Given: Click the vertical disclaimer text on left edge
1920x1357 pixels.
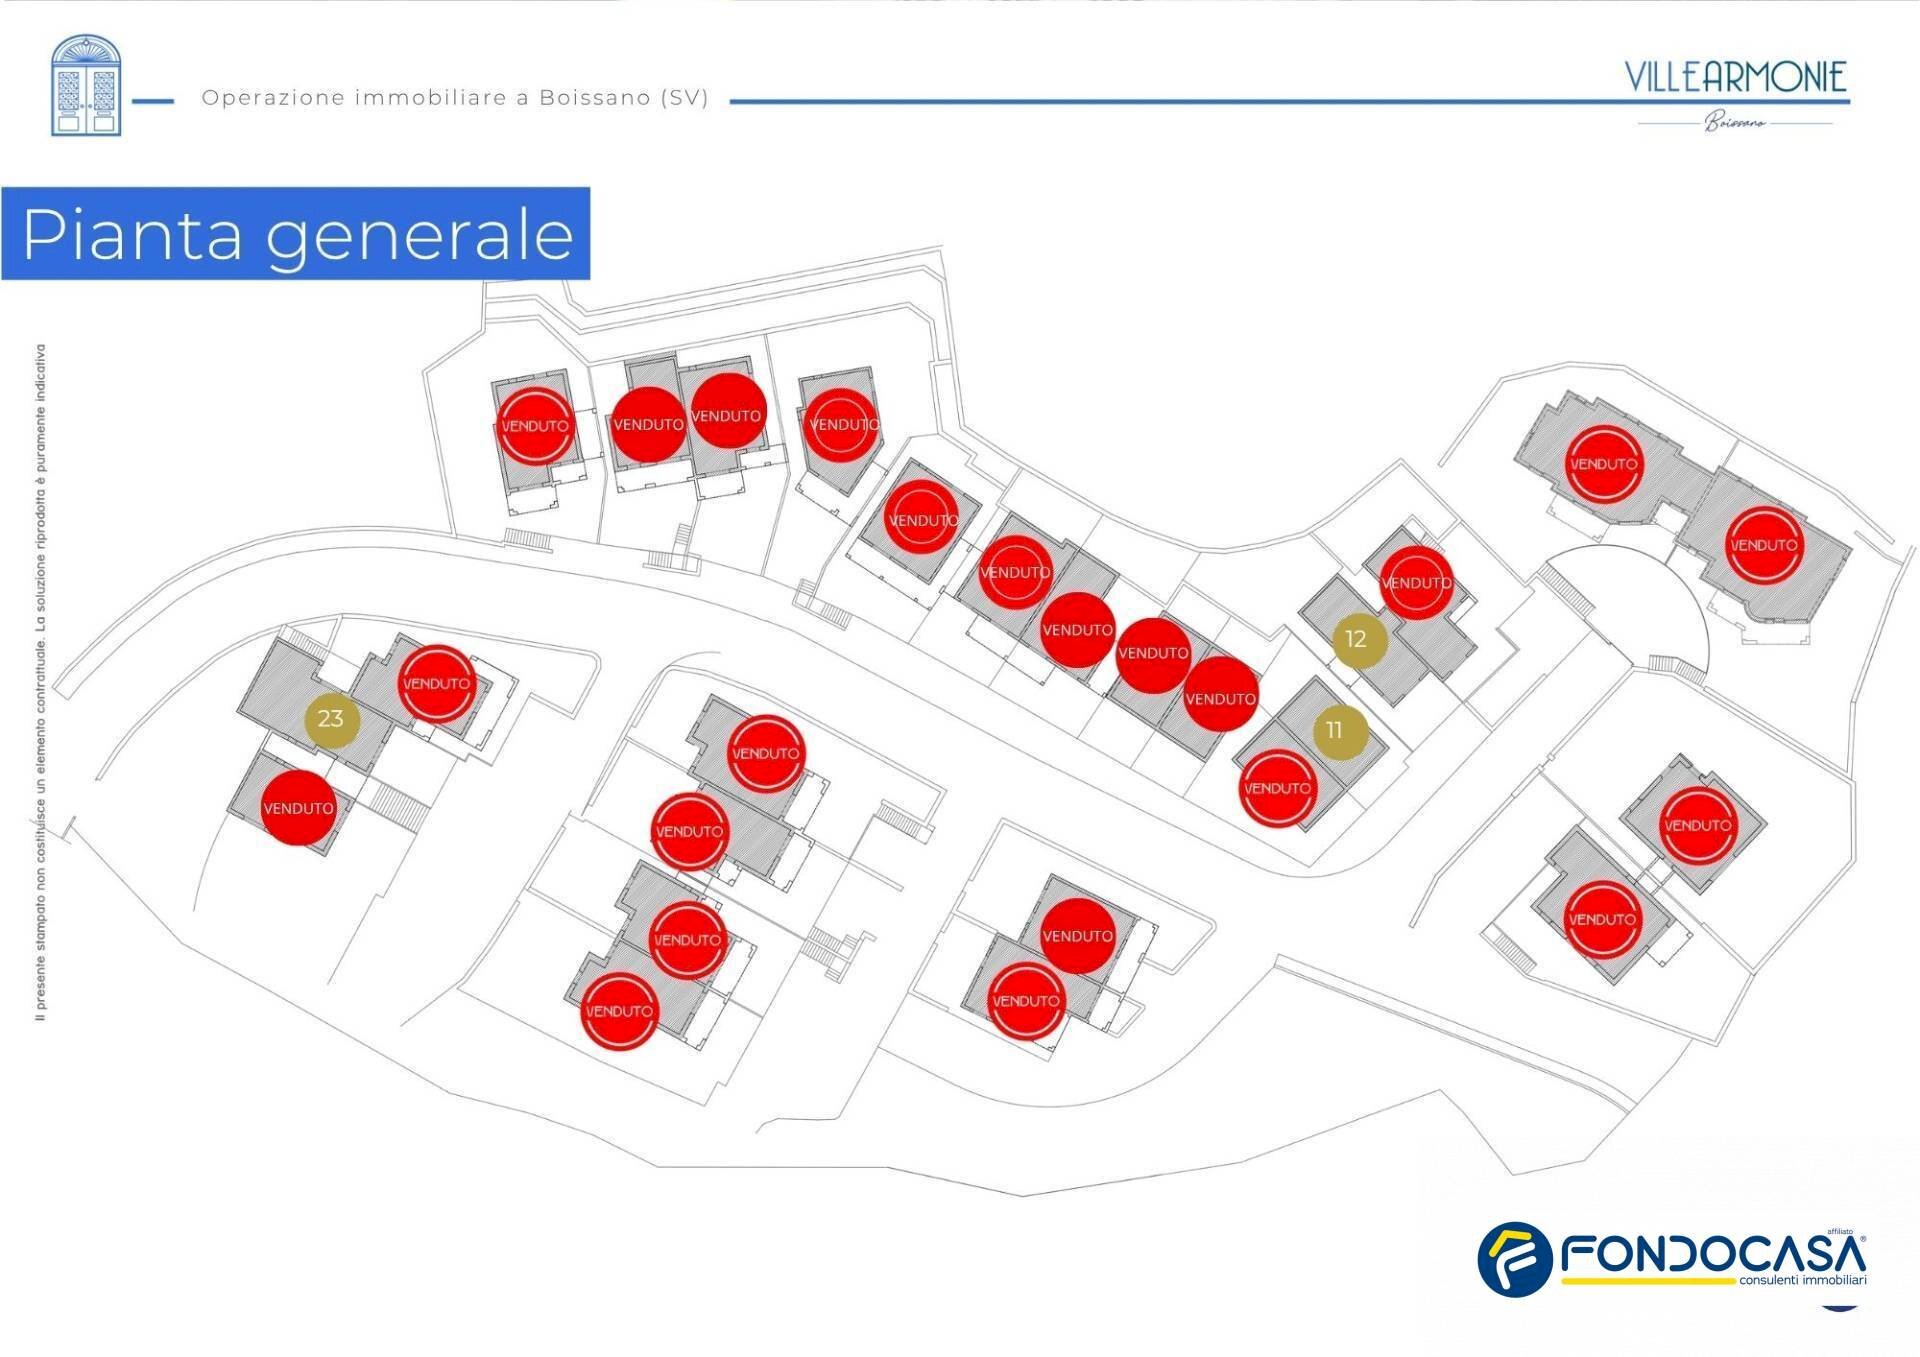Looking at the screenshot, I should tap(40, 682).
